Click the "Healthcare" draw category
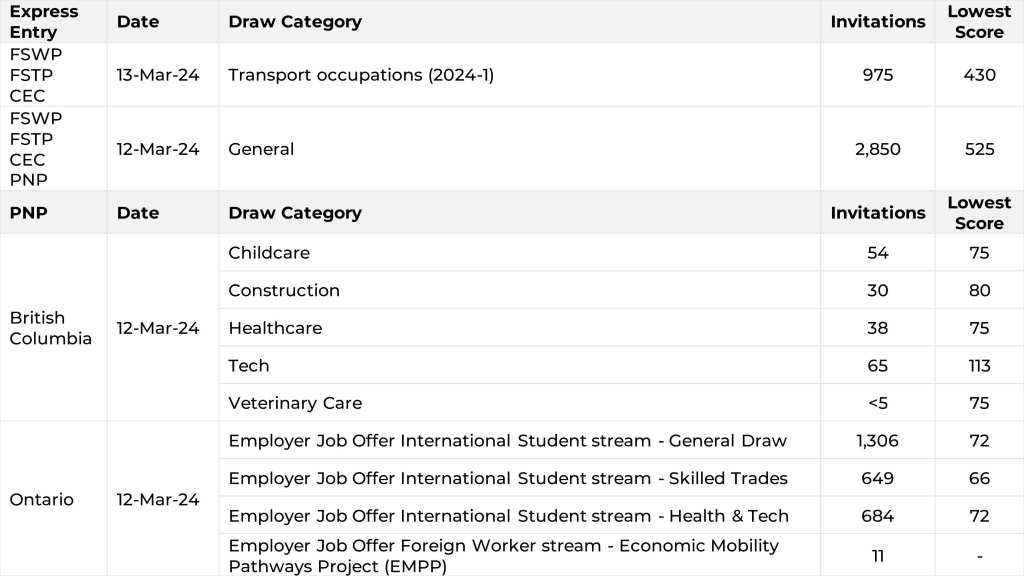Image resolution: width=1024 pixels, height=576 pixels. [x=275, y=328]
